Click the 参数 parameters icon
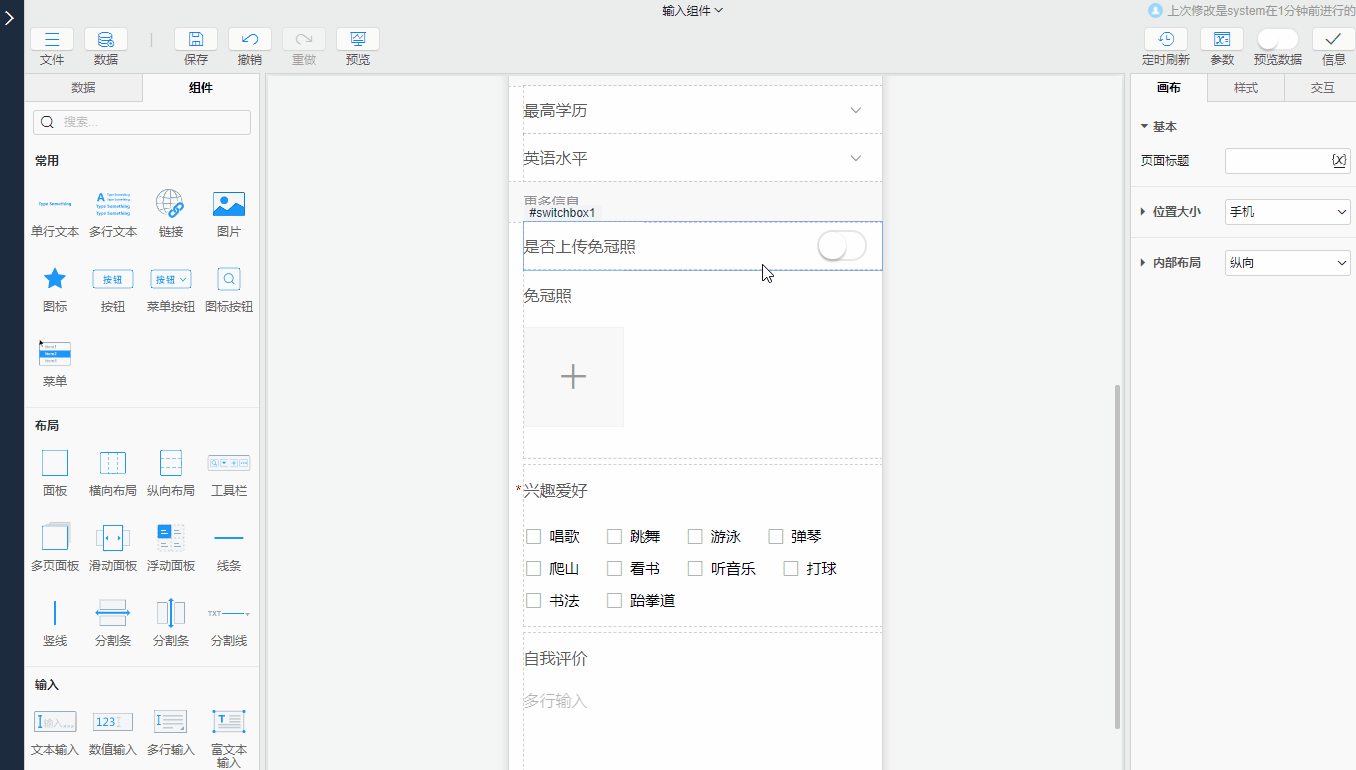Viewport: 1356px width, 770px height. (1221, 40)
